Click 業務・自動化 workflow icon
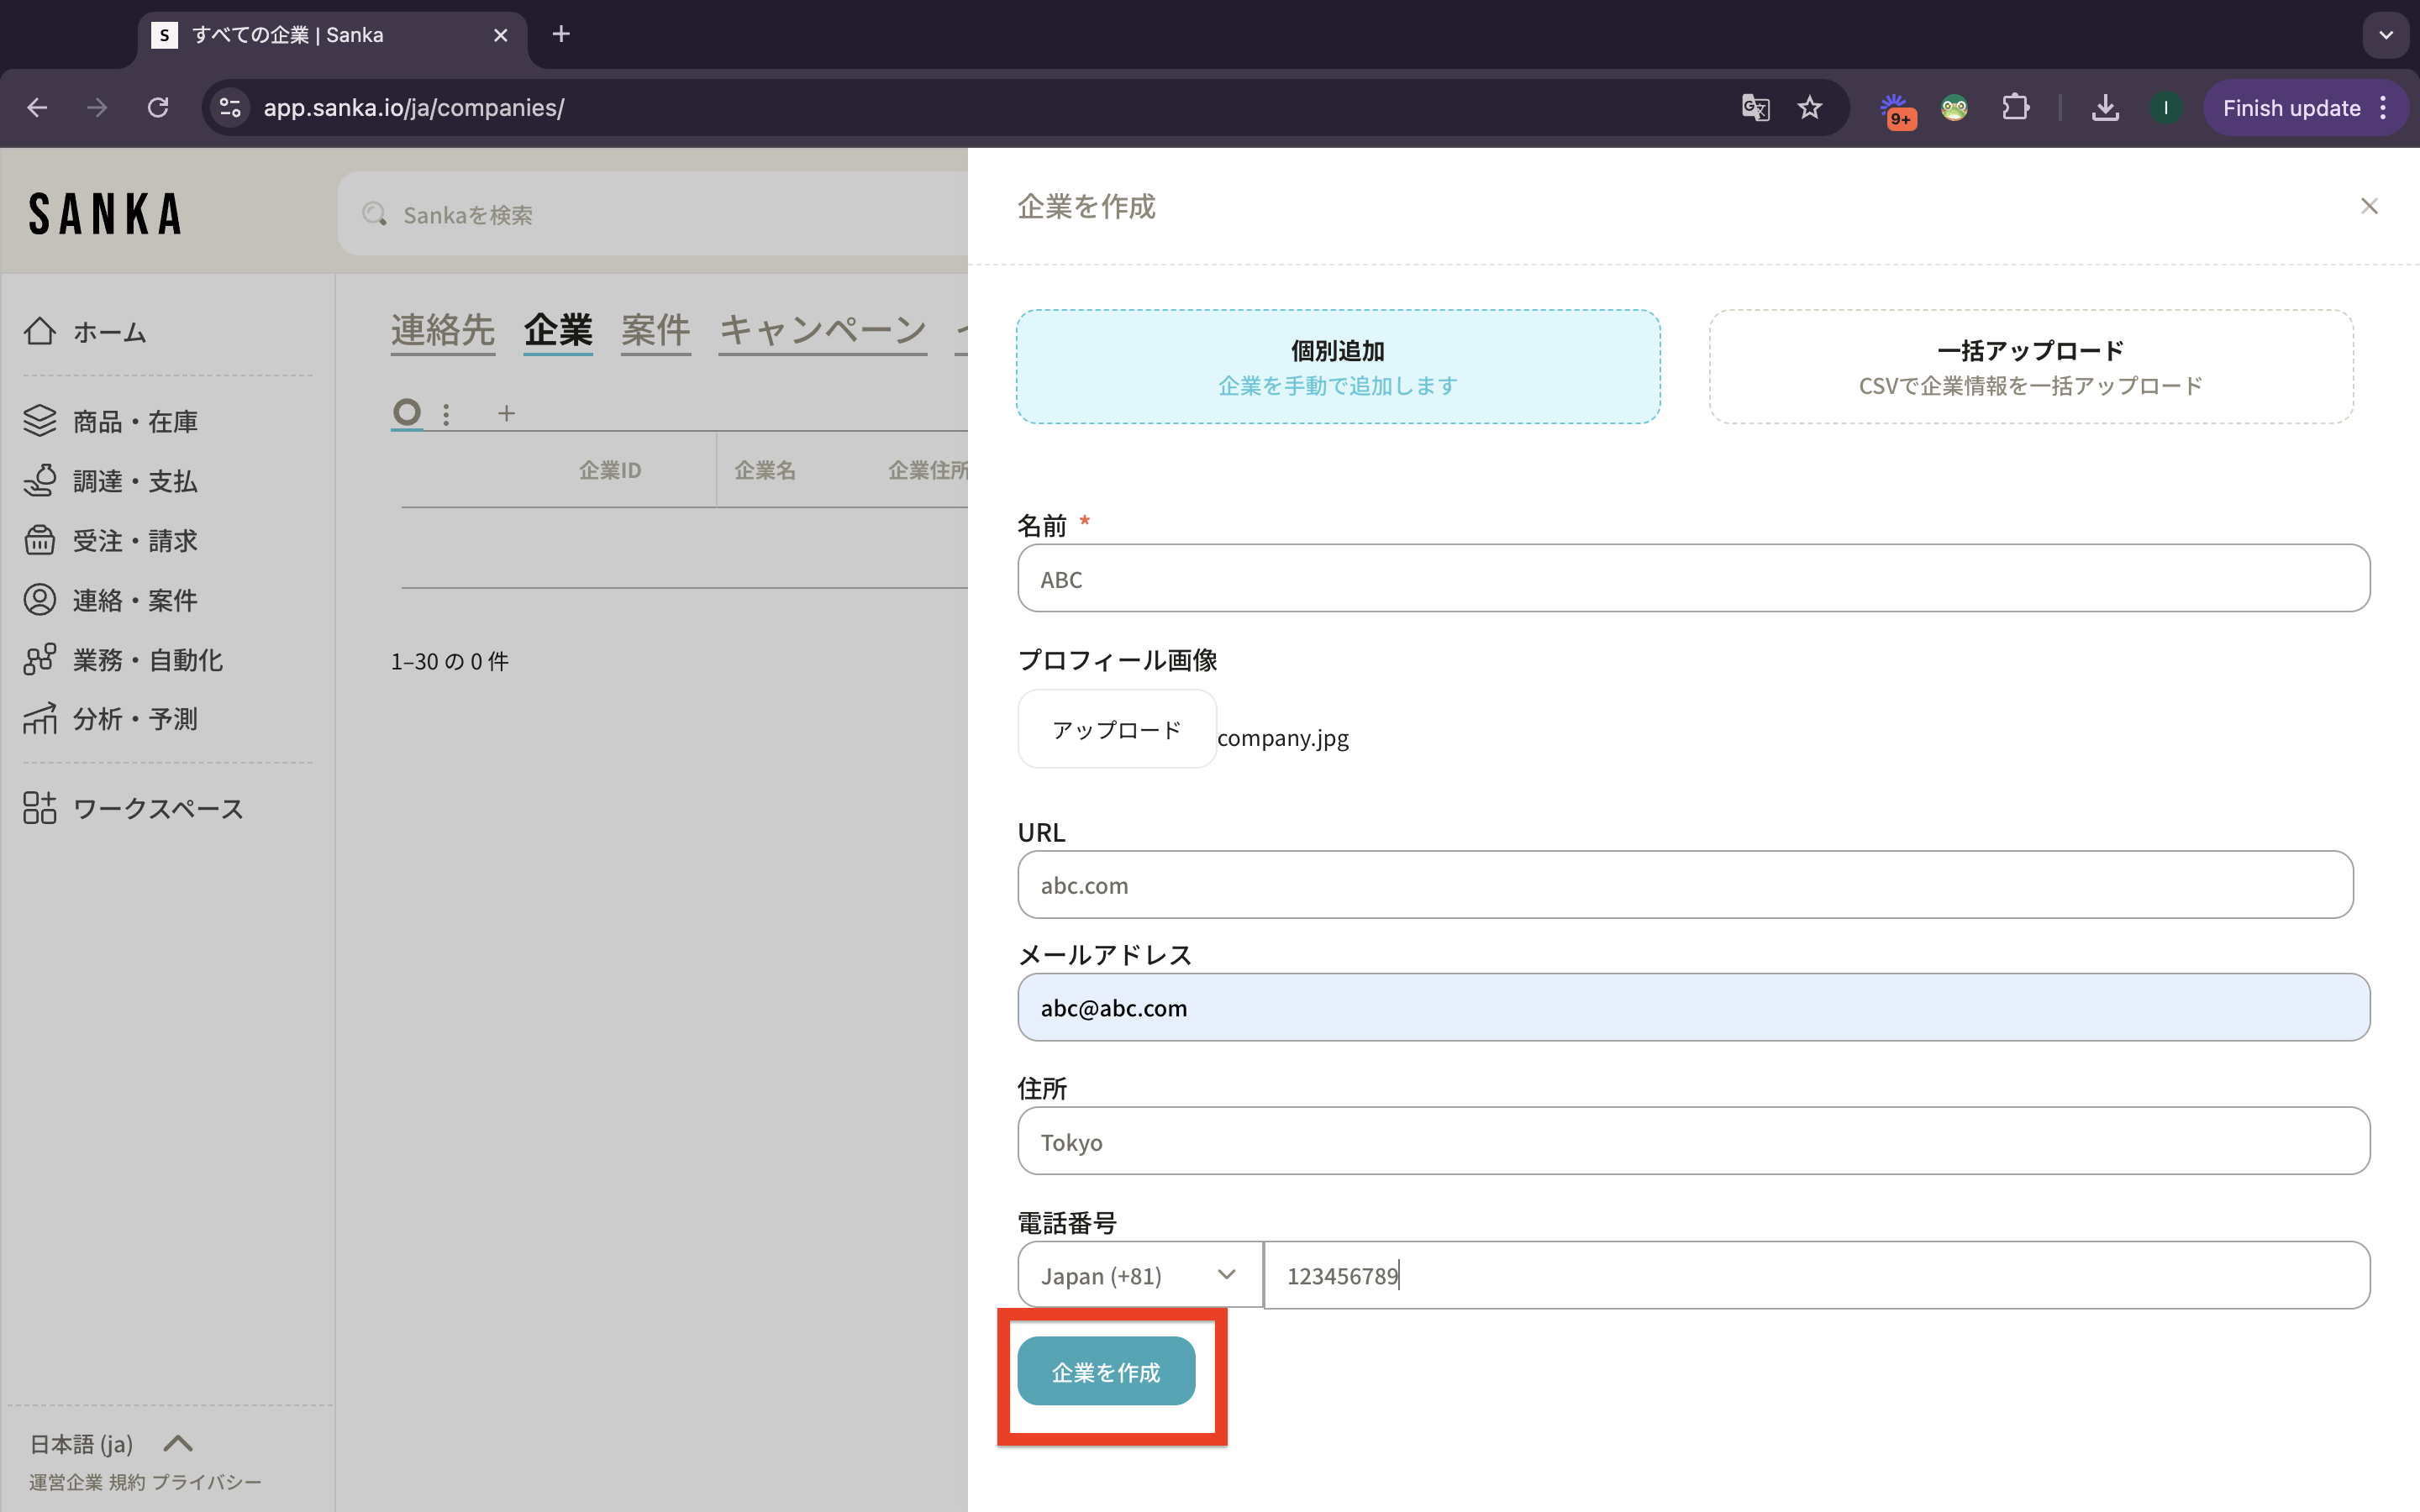The width and height of the screenshot is (2420, 1512). [x=40, y=659]
